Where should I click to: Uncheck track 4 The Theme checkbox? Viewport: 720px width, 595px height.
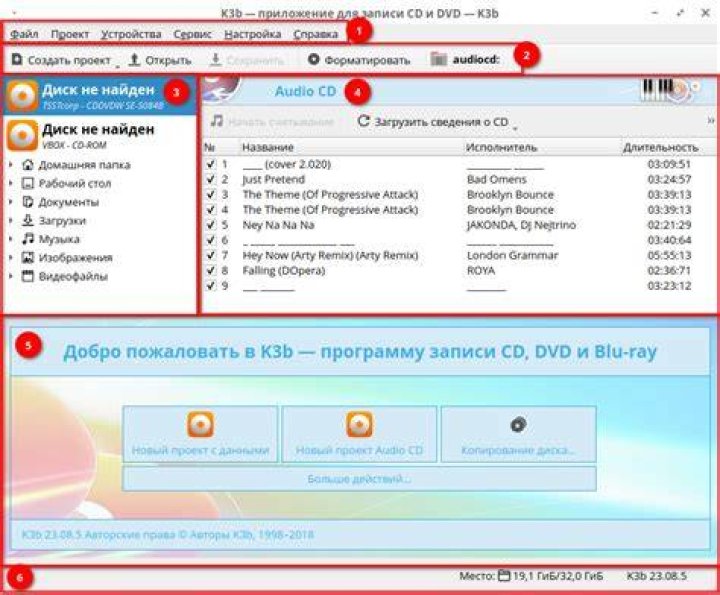210,209
